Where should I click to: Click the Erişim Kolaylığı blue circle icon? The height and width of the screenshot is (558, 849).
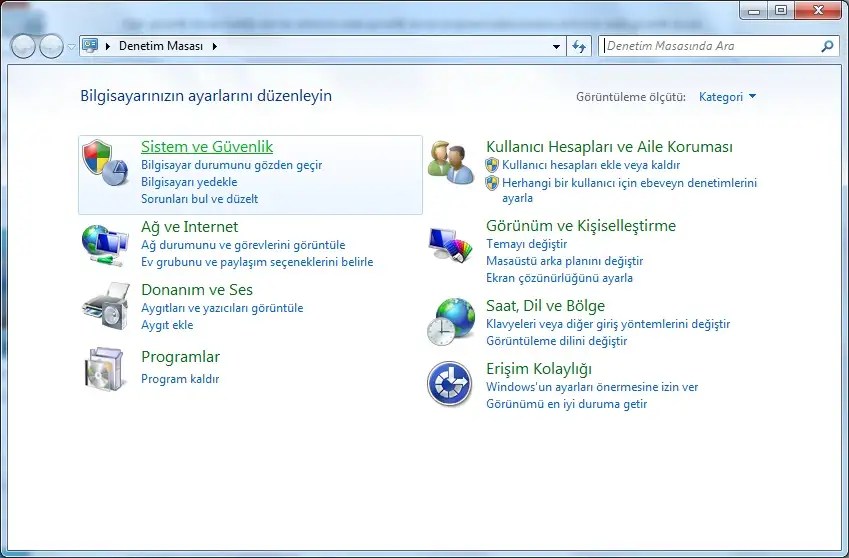pos(449,384)
